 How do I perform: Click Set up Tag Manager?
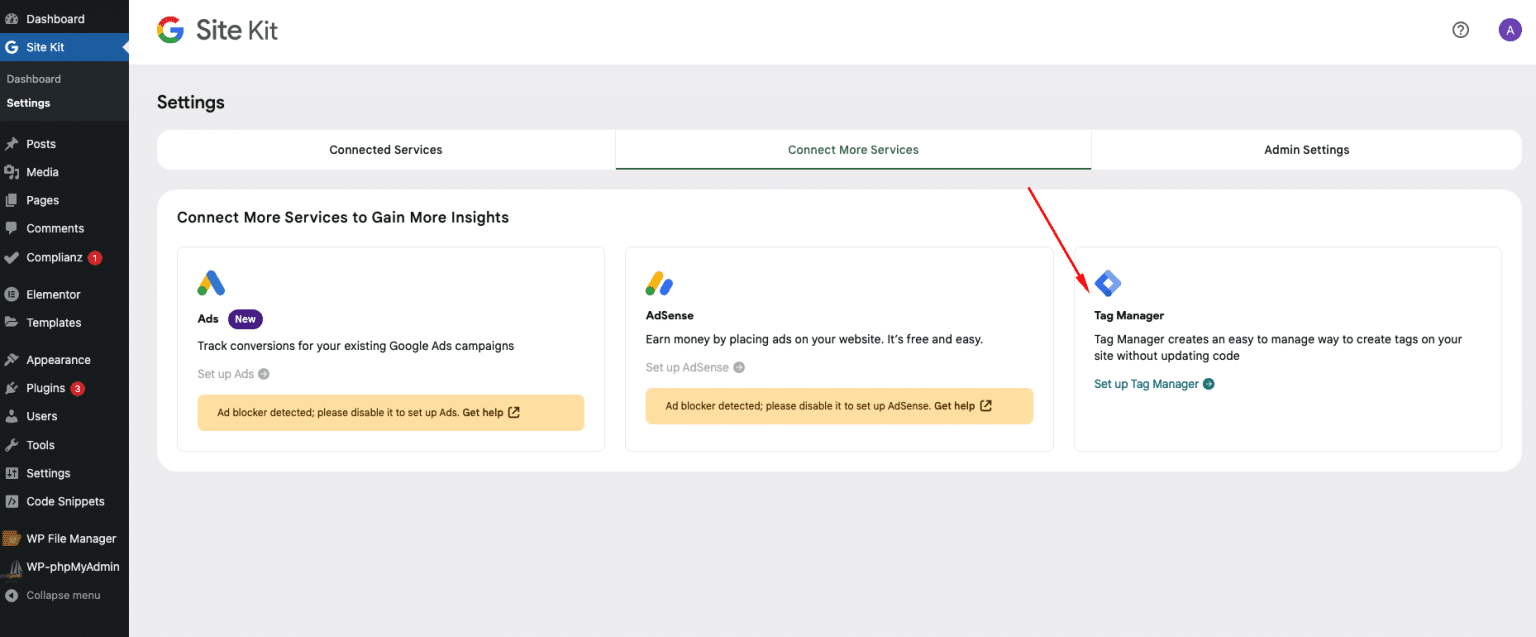pyautogui.click(x=1147, y=383)
